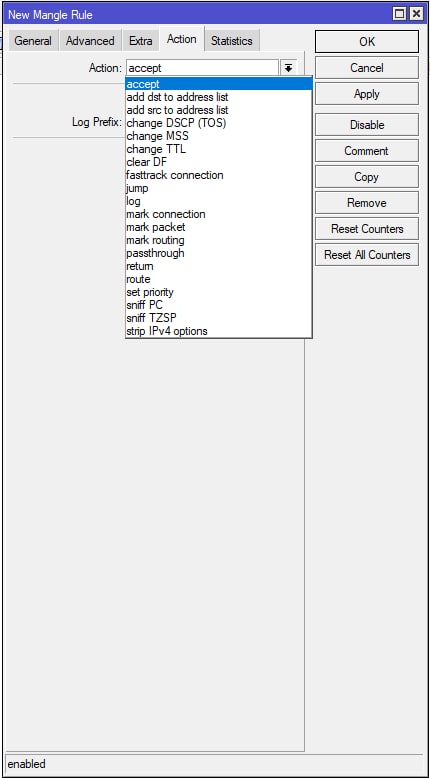The height and width of the screenshot is (778, 430).
Task: Select 'sniff PC' option
Action: click(219, 305)
